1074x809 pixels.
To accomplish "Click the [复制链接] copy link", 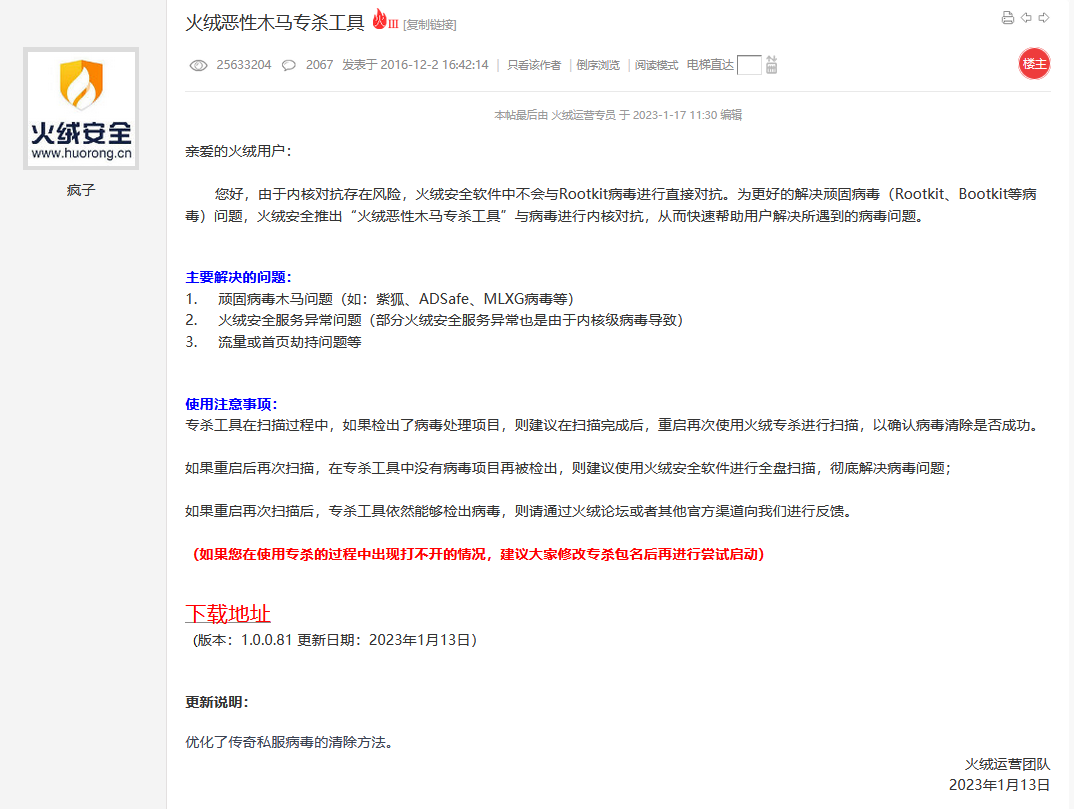I will [x=430, y=24].
